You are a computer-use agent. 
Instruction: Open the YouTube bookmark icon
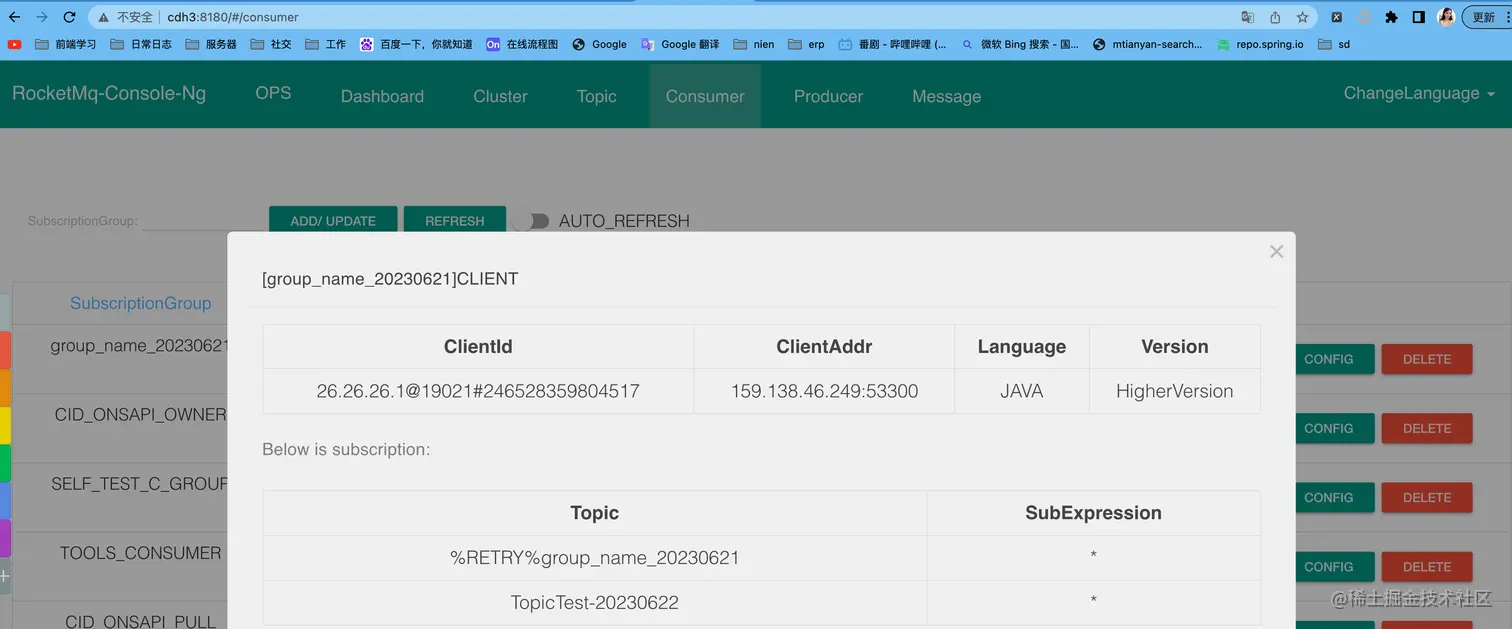pos(14,44)
